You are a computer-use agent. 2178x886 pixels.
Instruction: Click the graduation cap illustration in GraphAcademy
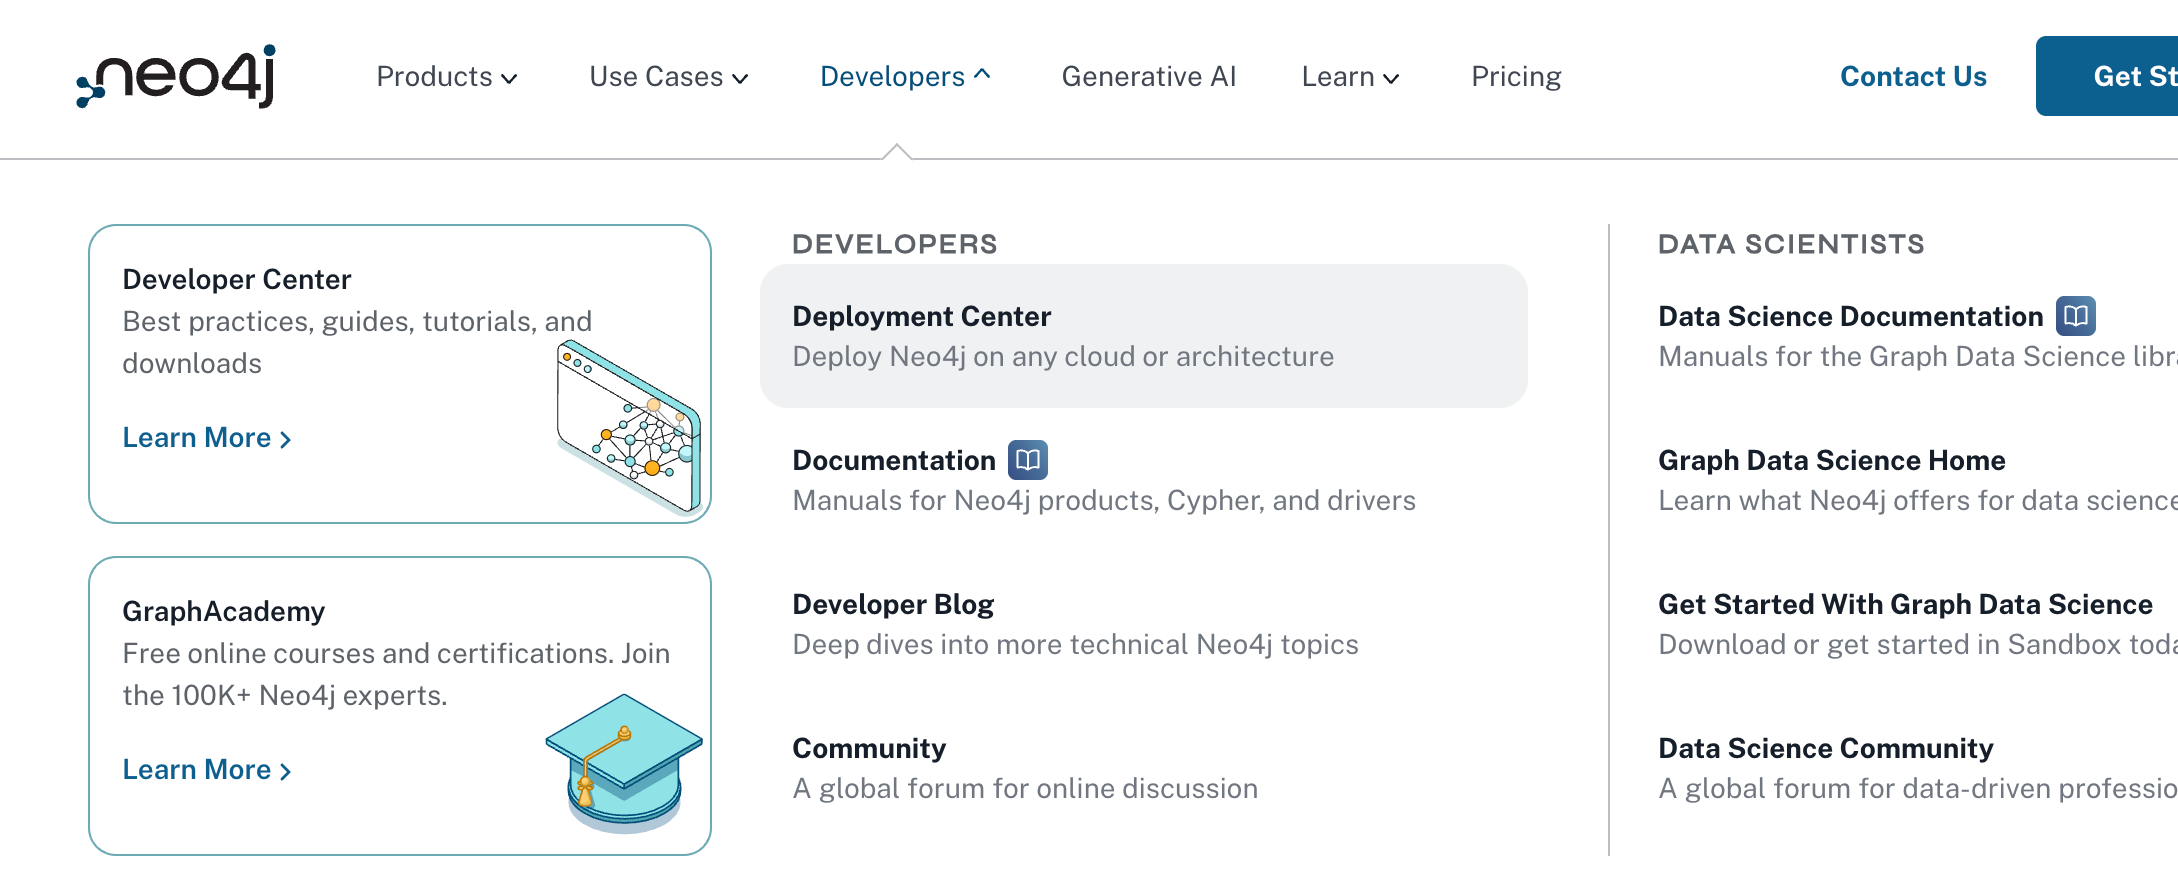[x=624, y=763]
